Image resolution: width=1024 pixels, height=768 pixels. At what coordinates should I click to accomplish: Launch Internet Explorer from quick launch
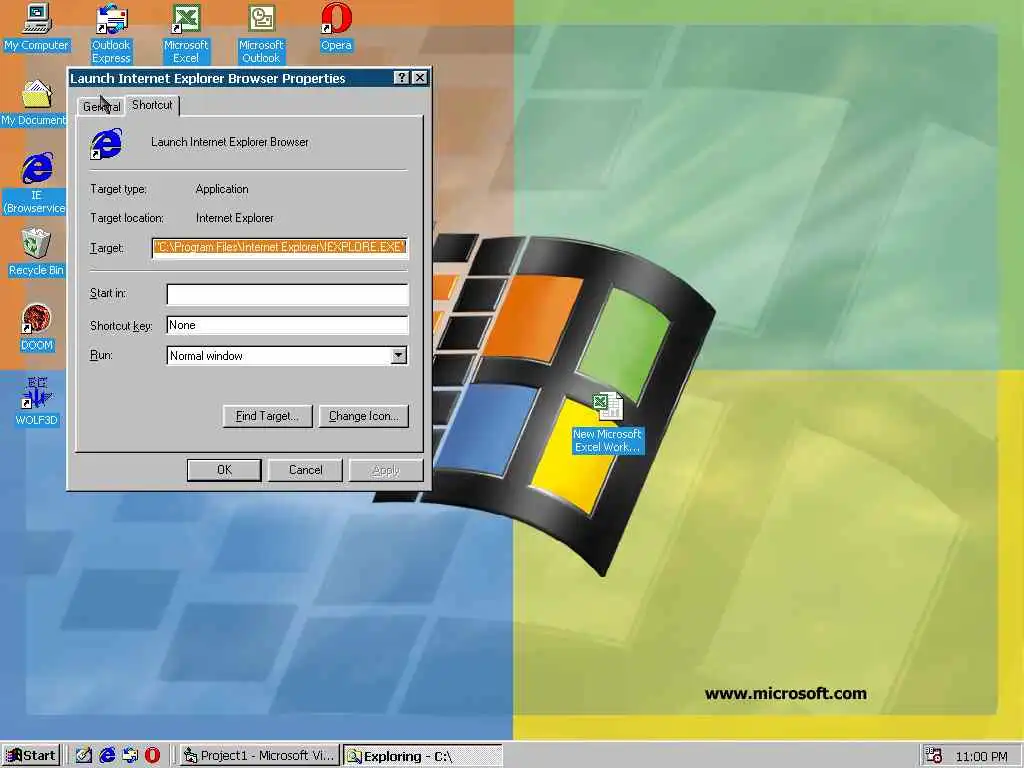click(x=106, y=756)
